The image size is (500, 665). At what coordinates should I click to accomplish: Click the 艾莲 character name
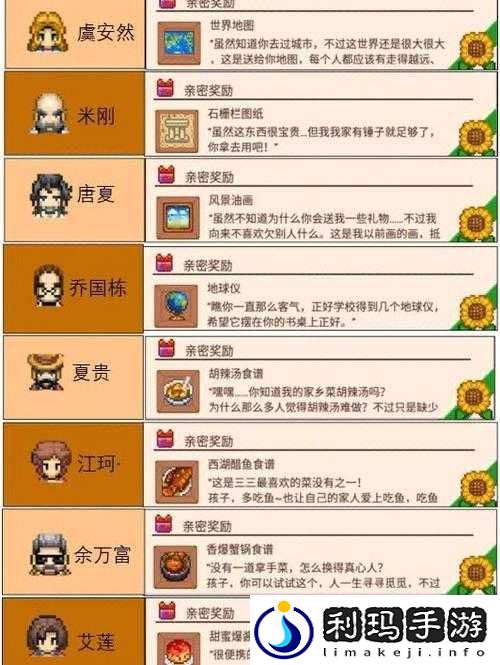pyautogui.click(x=96, y=641)
